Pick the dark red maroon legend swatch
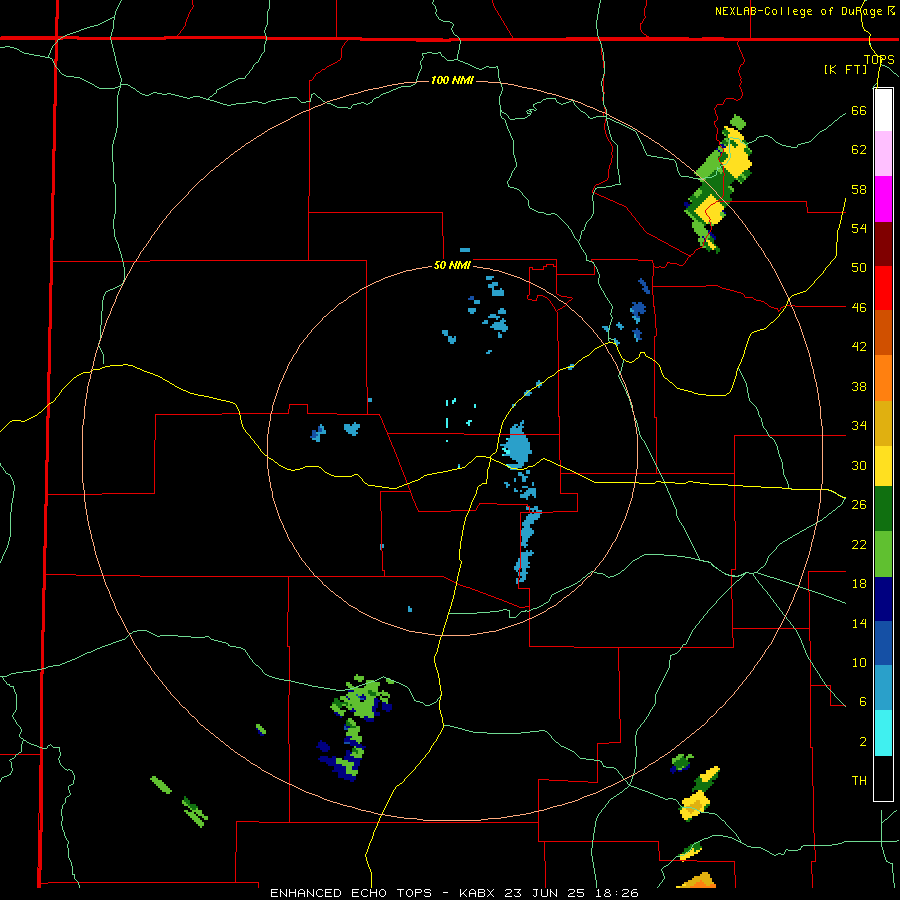 pyautogui.click(x=883, y=244)
